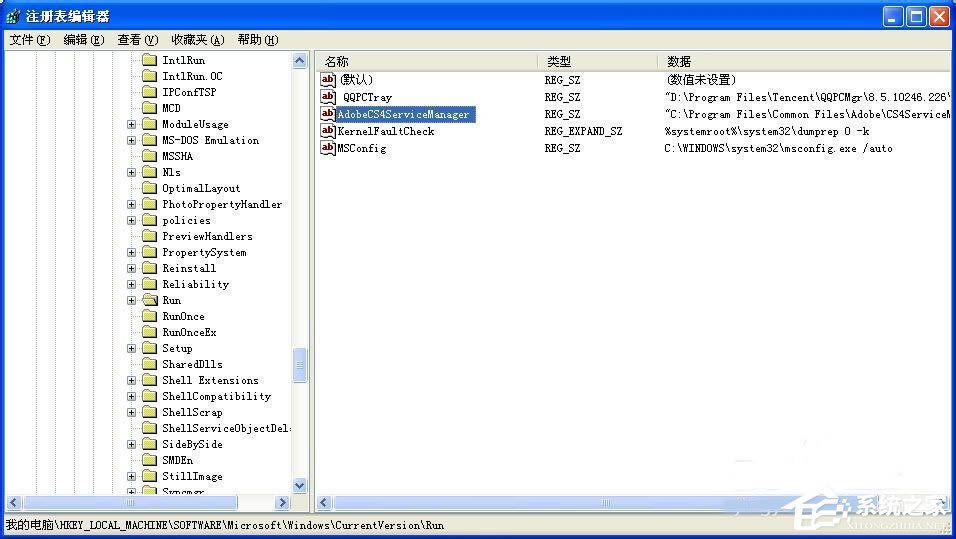Expand the Shell Extensions tree node
The width and height of the screenshot is (956, 539).
(131, 380)
